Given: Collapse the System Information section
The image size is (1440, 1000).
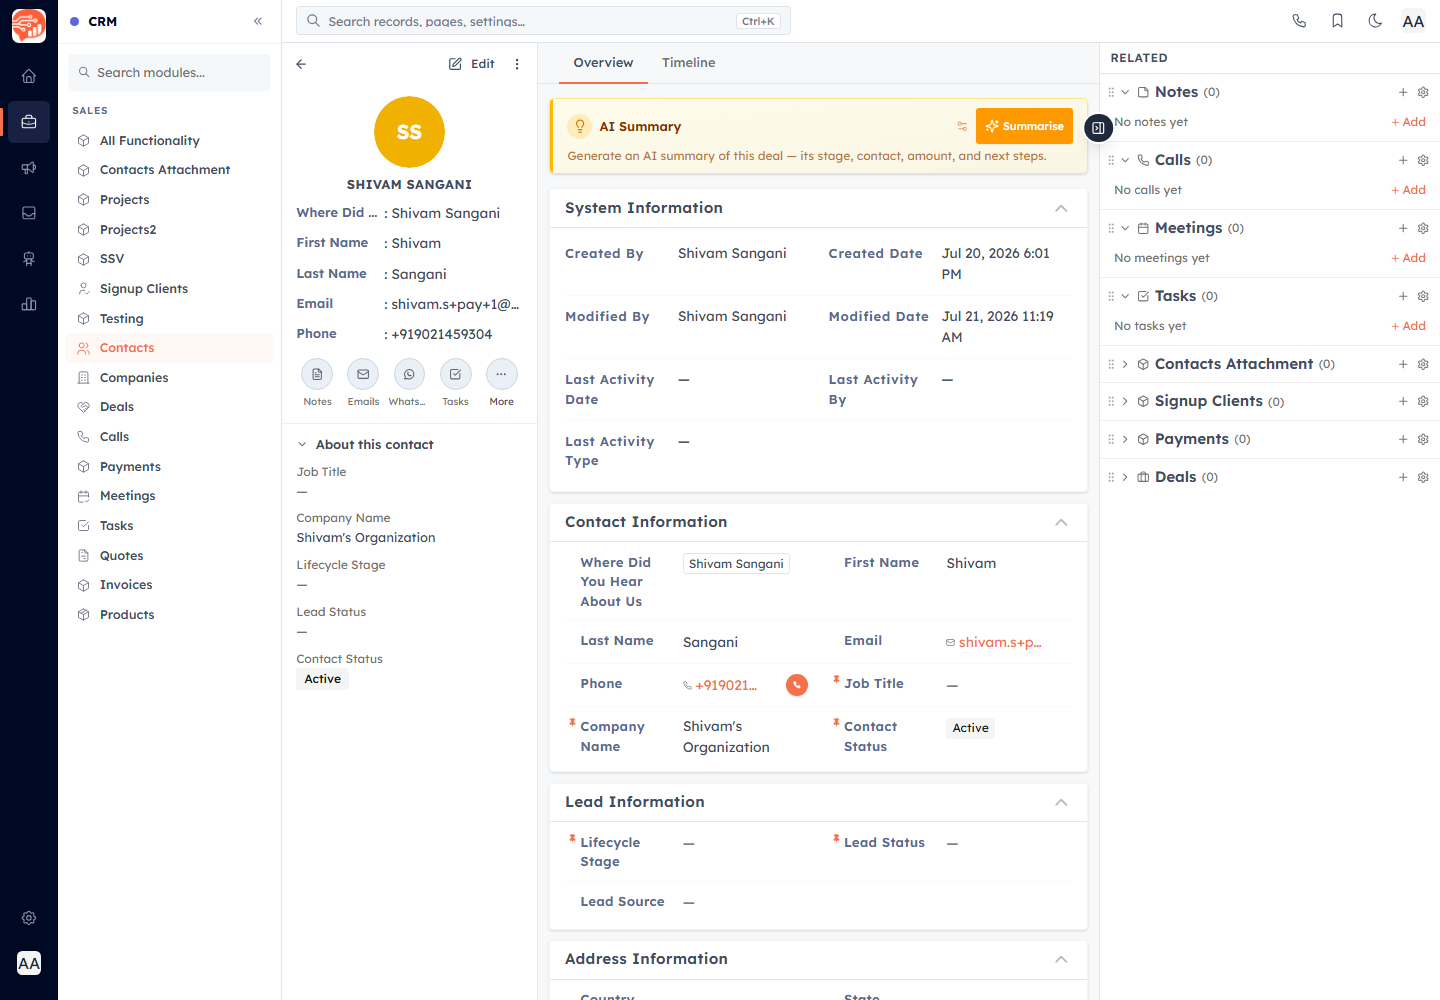Looking at the screenshot, I should pyautogui.click(x=1061, y=208).
